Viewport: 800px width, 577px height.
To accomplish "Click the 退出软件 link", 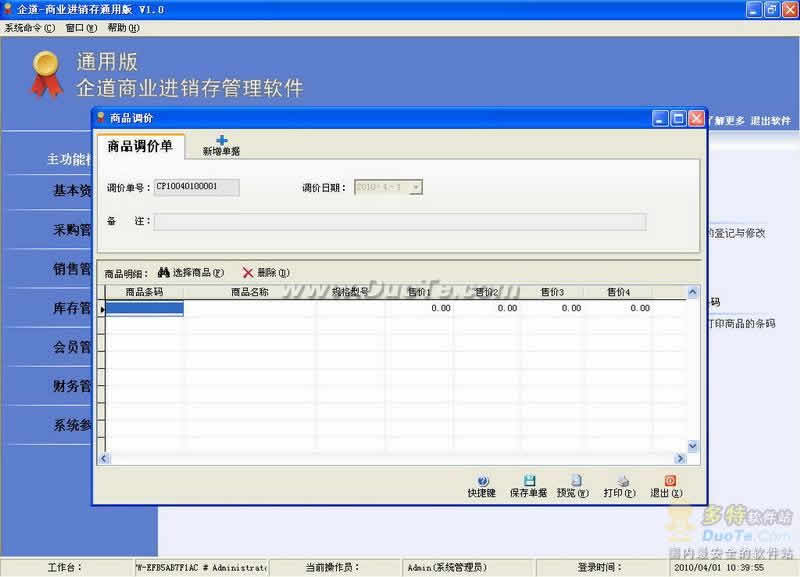I will pos(770,120).
